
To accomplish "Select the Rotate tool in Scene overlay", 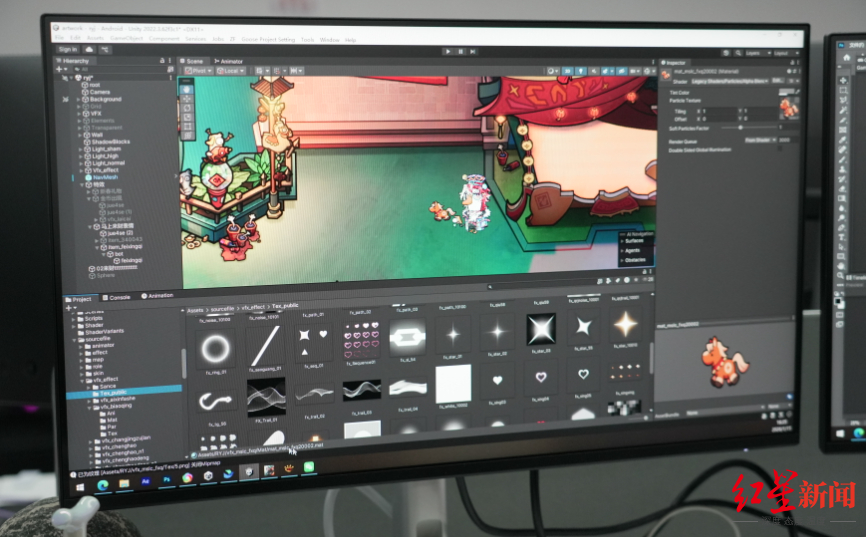I will tap(187, 108).
